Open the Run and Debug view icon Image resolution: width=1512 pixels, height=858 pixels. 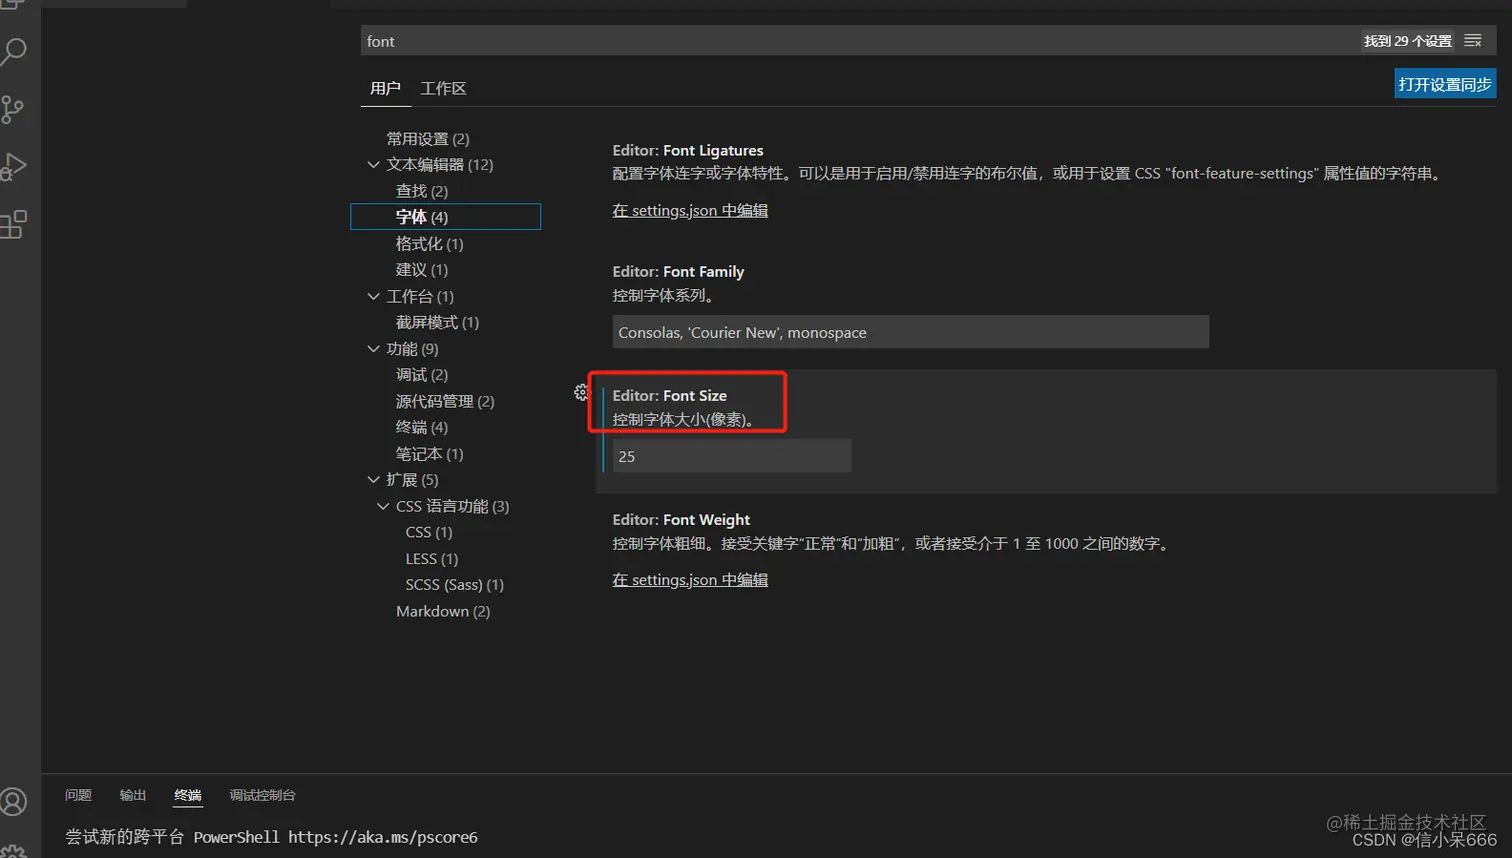[x=14, y=166]
